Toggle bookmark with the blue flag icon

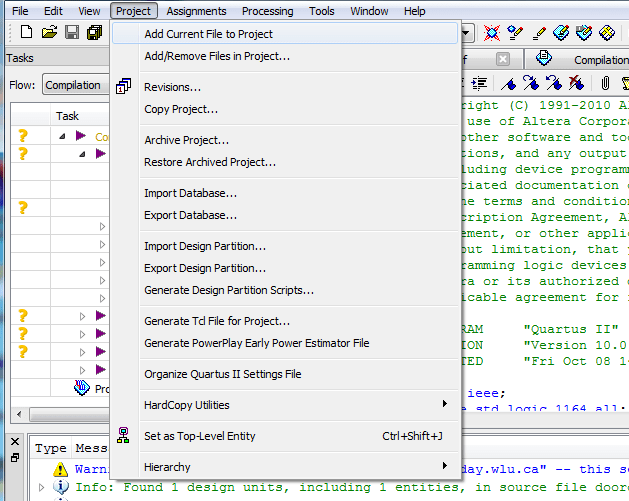pyautogui.click(x=509, y=83)
